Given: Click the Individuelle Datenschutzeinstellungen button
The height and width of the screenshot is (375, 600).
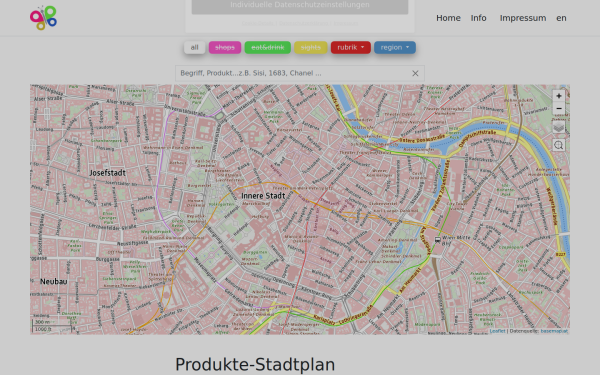Looking at the screenshot, I should pyautogui.click(x=300, y=7).
